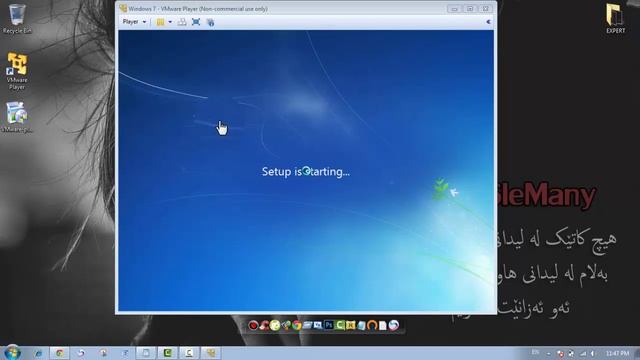Launch Photoshop from the dock
The height and width of the screenshot is (360, 640).
(x=329, y=325)
